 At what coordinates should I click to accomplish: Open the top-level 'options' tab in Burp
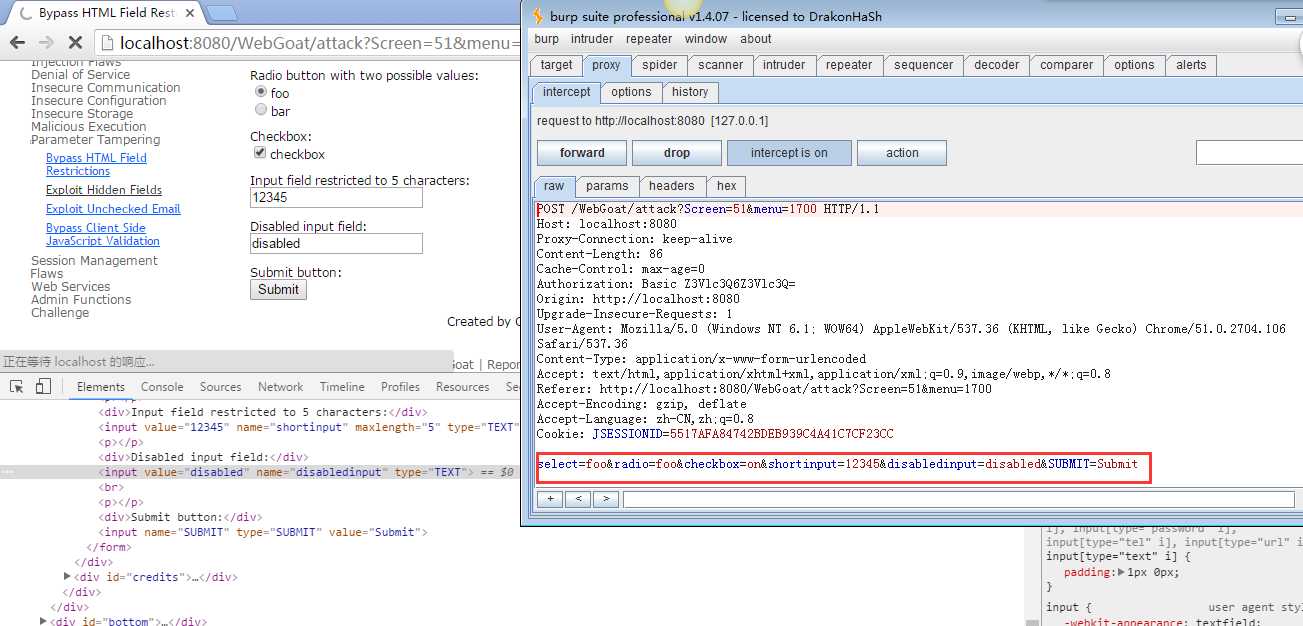[x=1134, y=65]
